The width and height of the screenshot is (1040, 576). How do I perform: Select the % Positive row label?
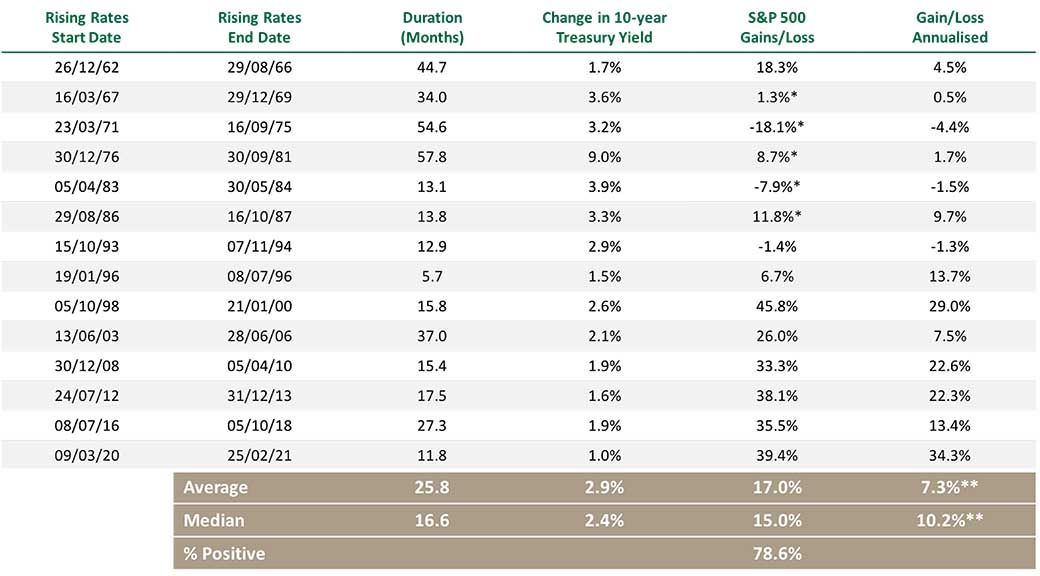pyautogui.click(x=224, y=553)
